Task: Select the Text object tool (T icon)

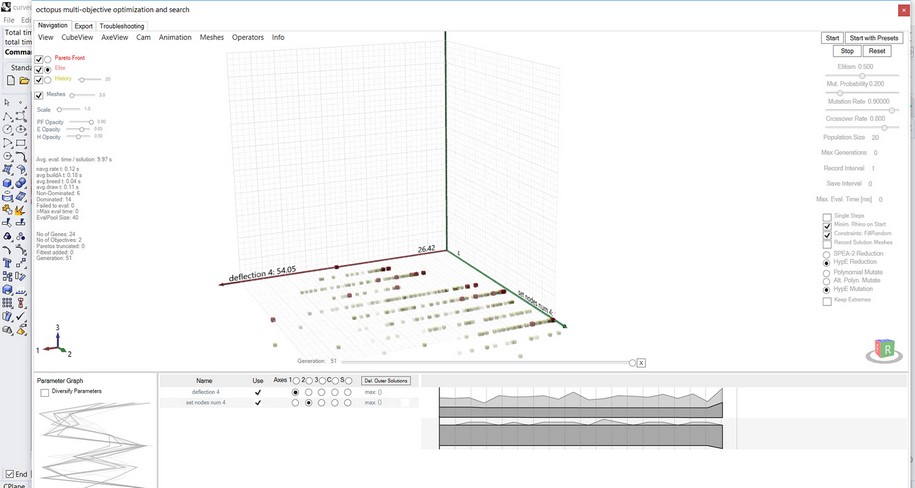Action: [x=7, y=263]
